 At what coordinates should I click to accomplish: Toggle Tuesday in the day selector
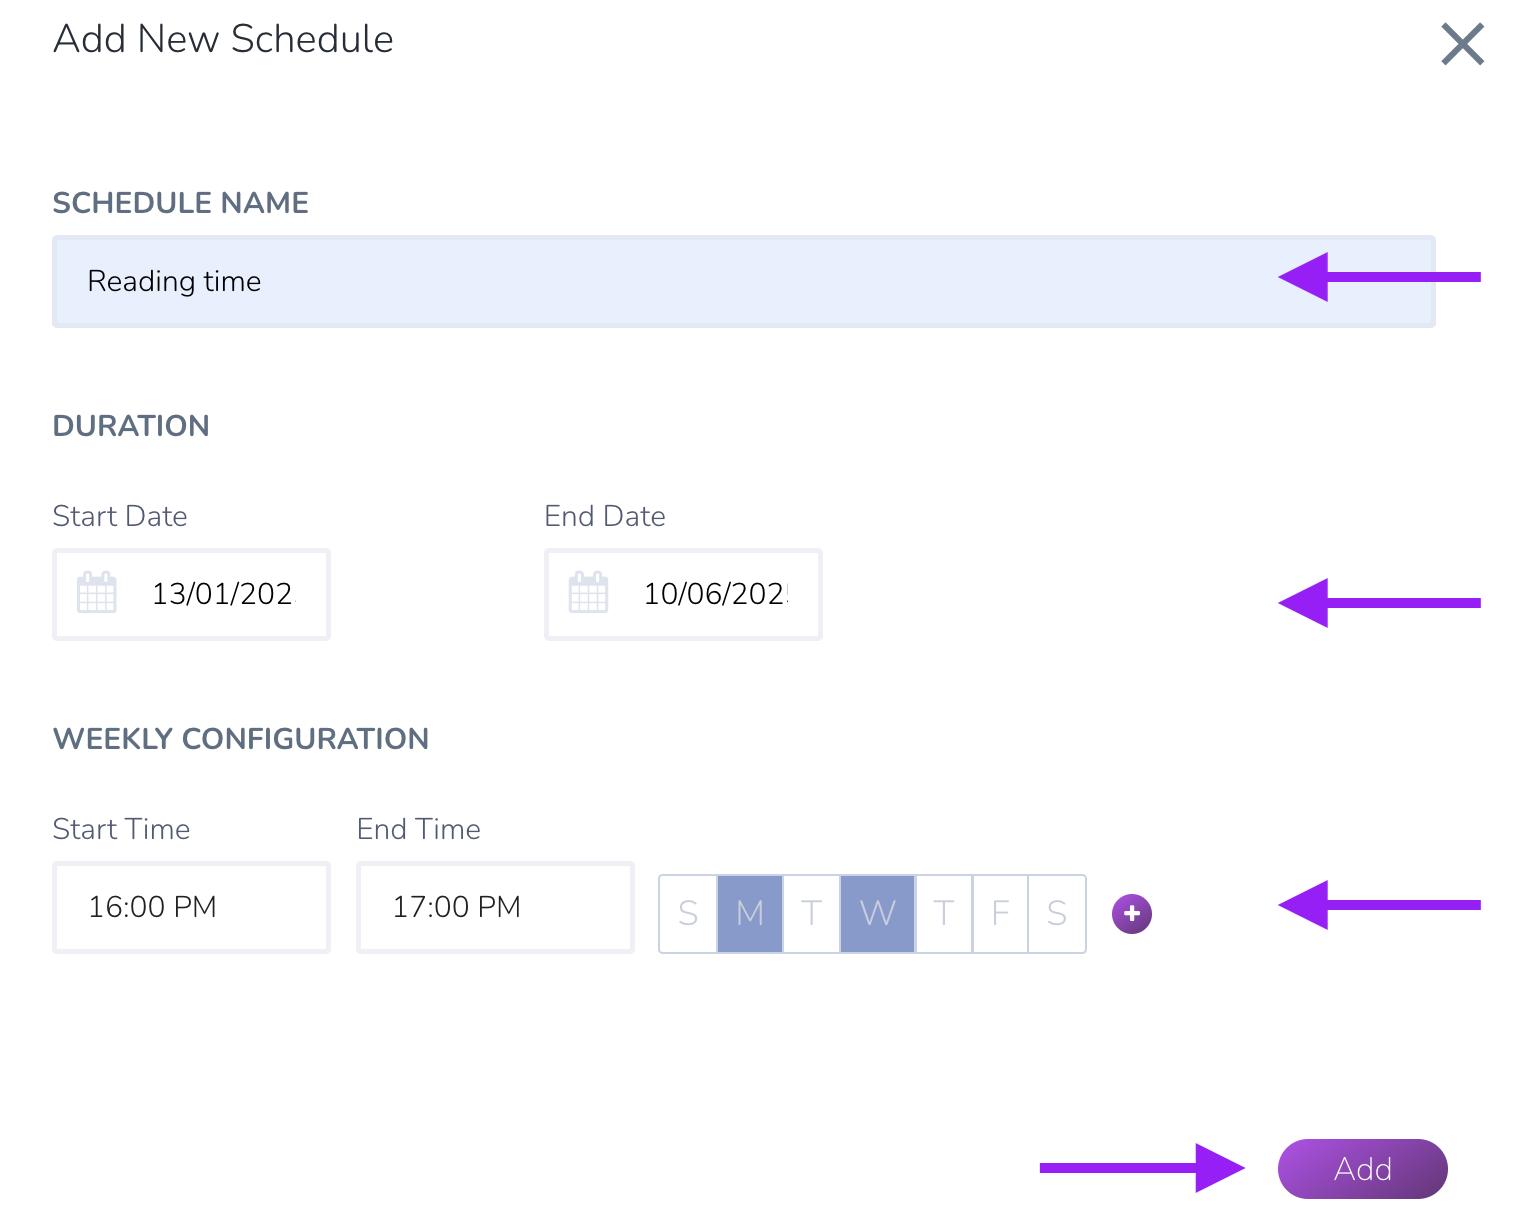tap(811, 913)
